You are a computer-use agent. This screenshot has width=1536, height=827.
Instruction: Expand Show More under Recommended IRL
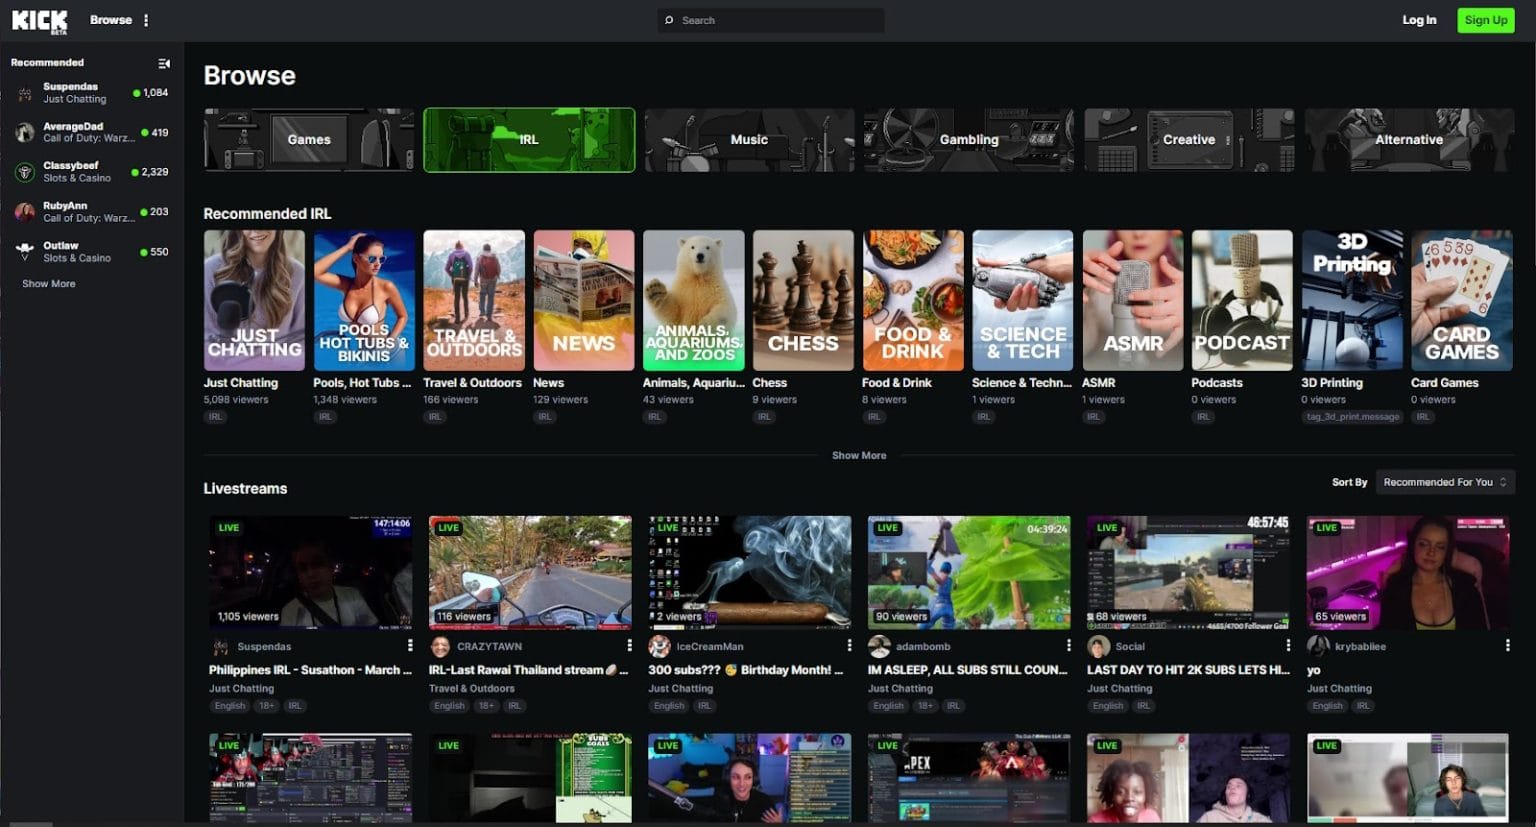[858, 455]
